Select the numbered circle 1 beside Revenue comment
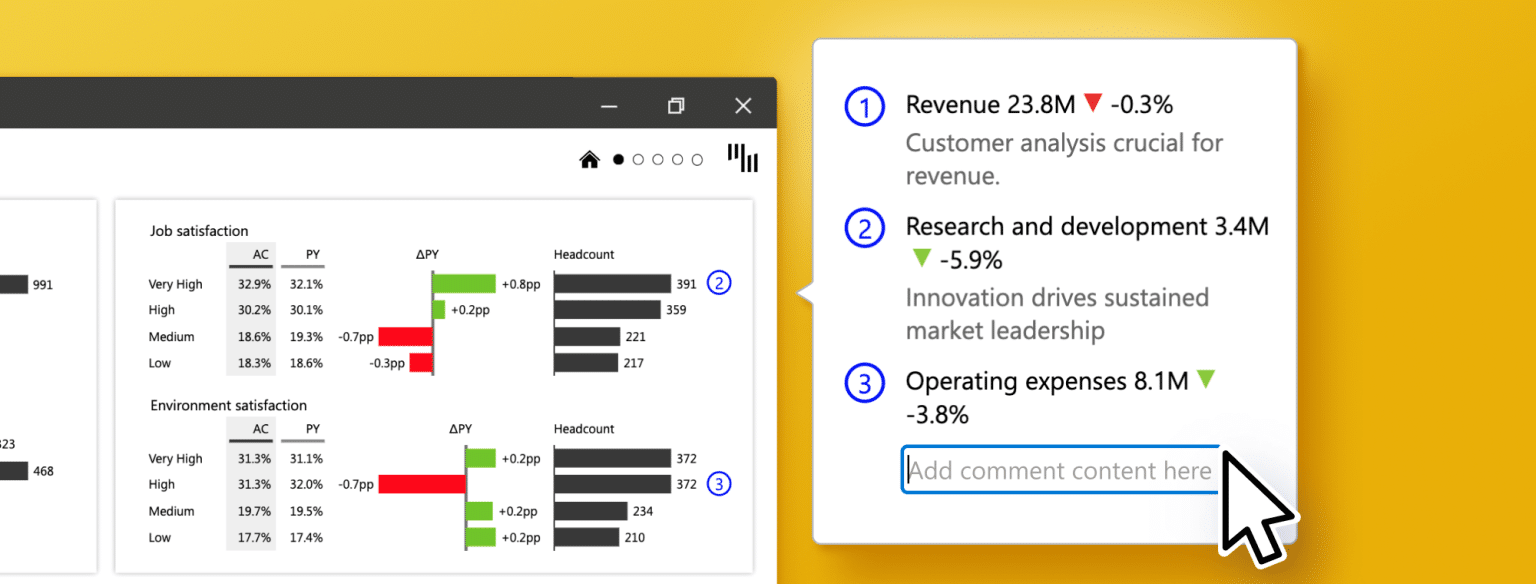1536x584 pixels. (x=865, y=106)
